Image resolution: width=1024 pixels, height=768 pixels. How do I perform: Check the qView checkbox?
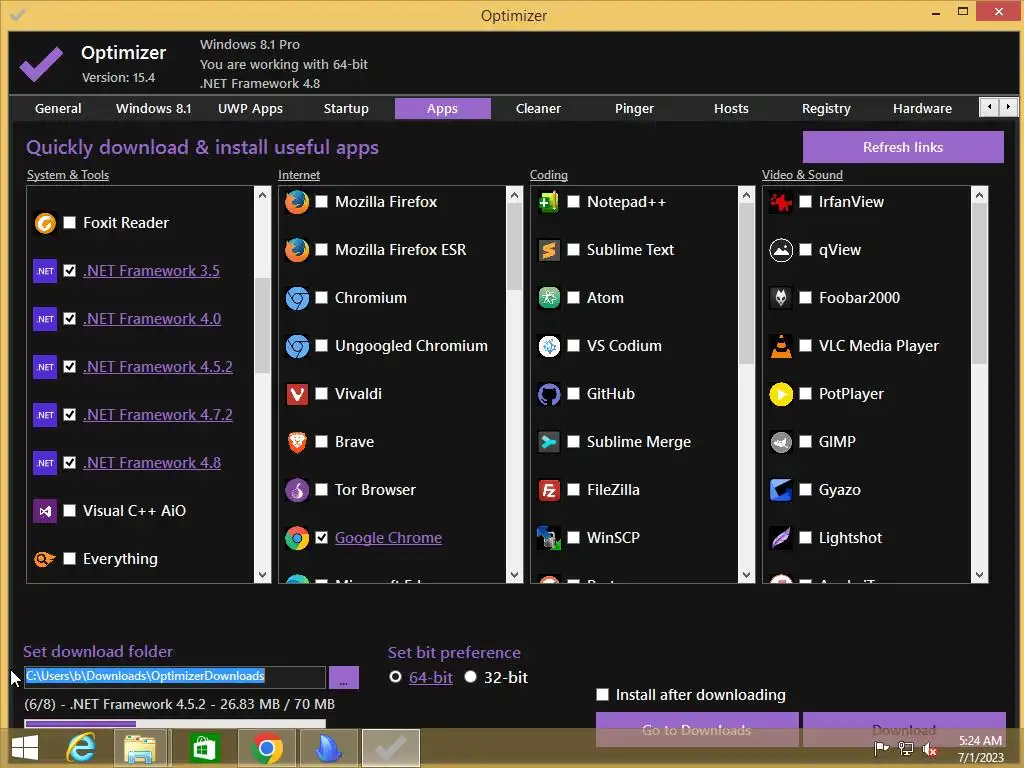(x=806, y=250)
